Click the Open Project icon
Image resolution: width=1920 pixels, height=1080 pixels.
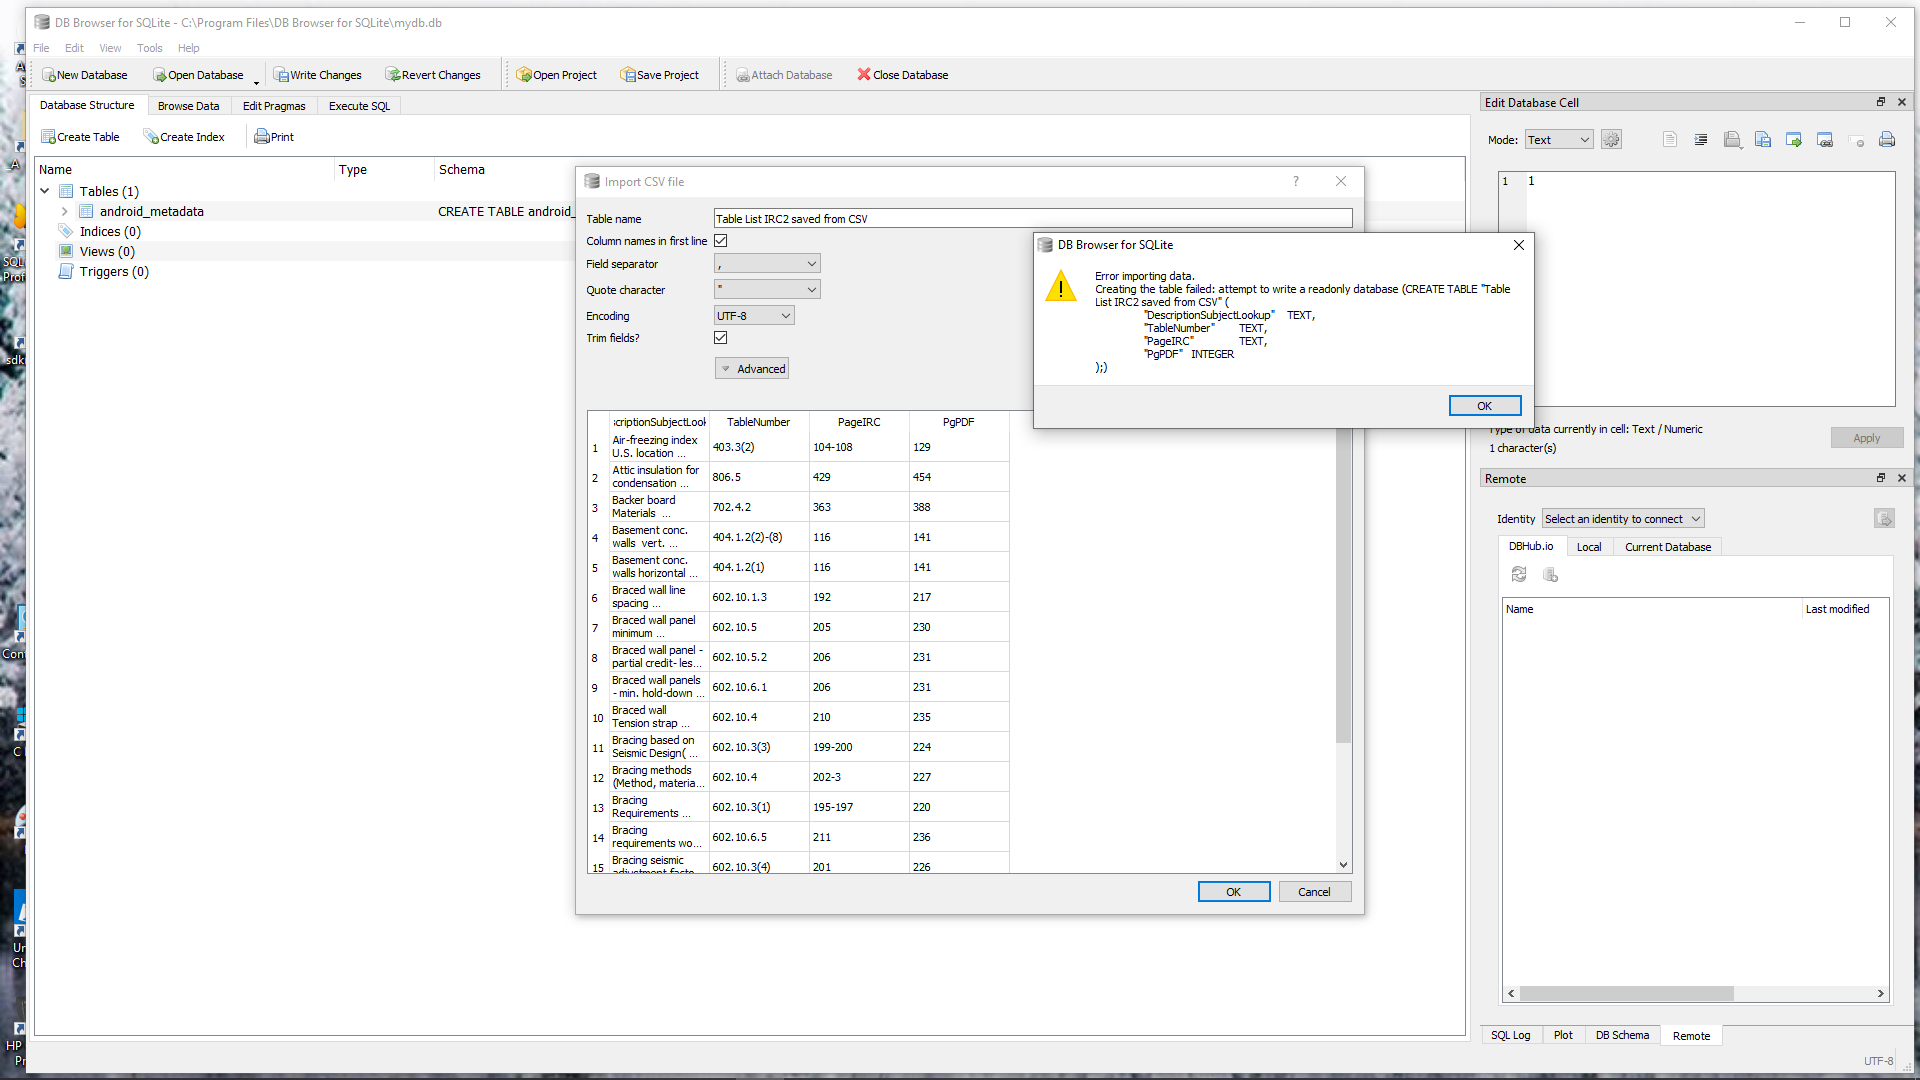click(523, 75)
